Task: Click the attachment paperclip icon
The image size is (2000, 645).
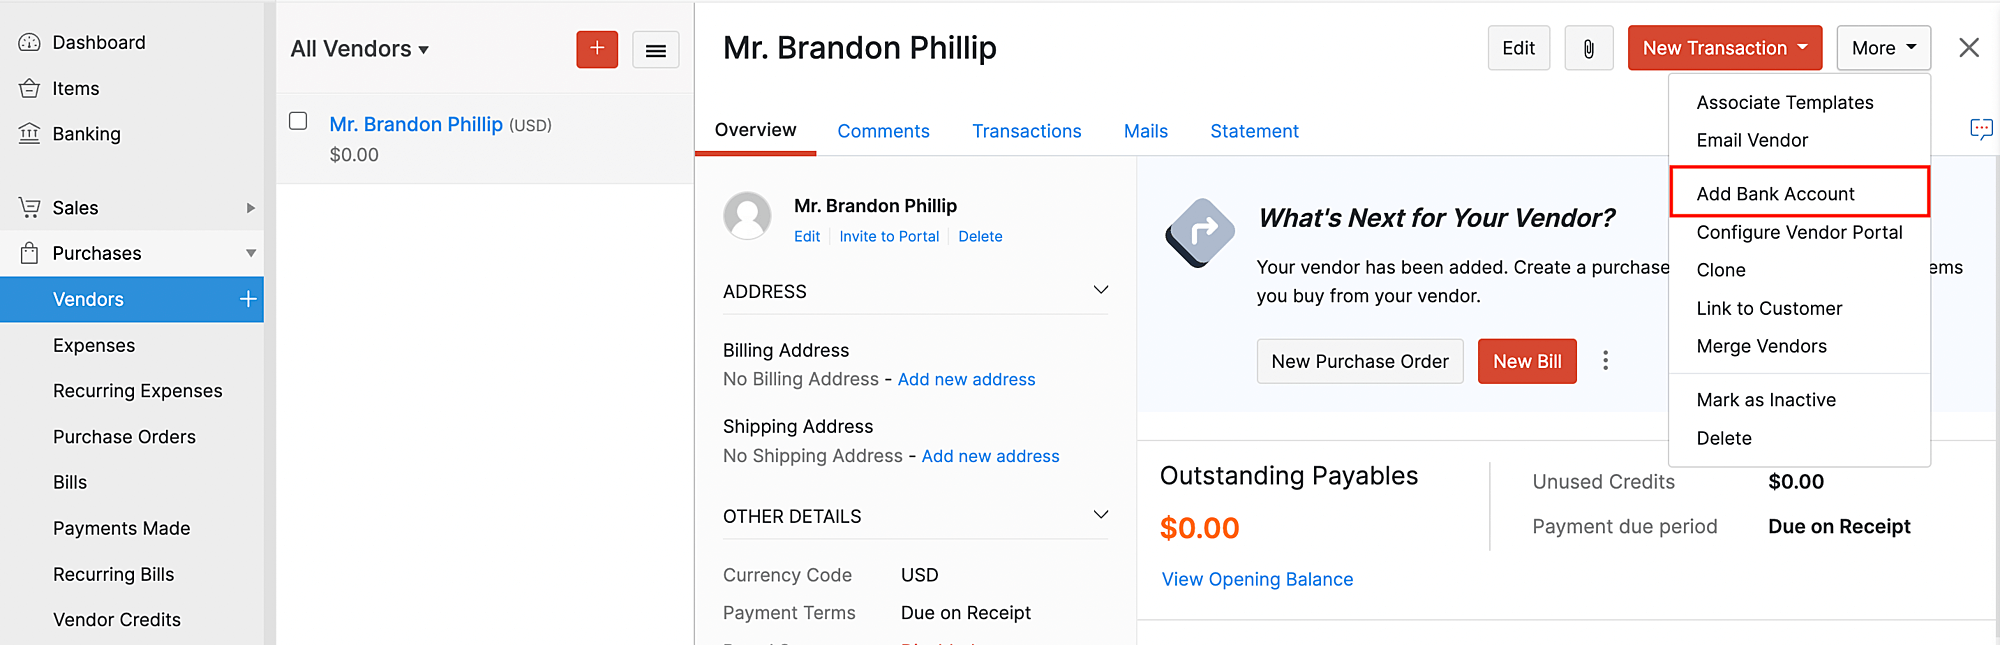Action: tap(1588, 48)
